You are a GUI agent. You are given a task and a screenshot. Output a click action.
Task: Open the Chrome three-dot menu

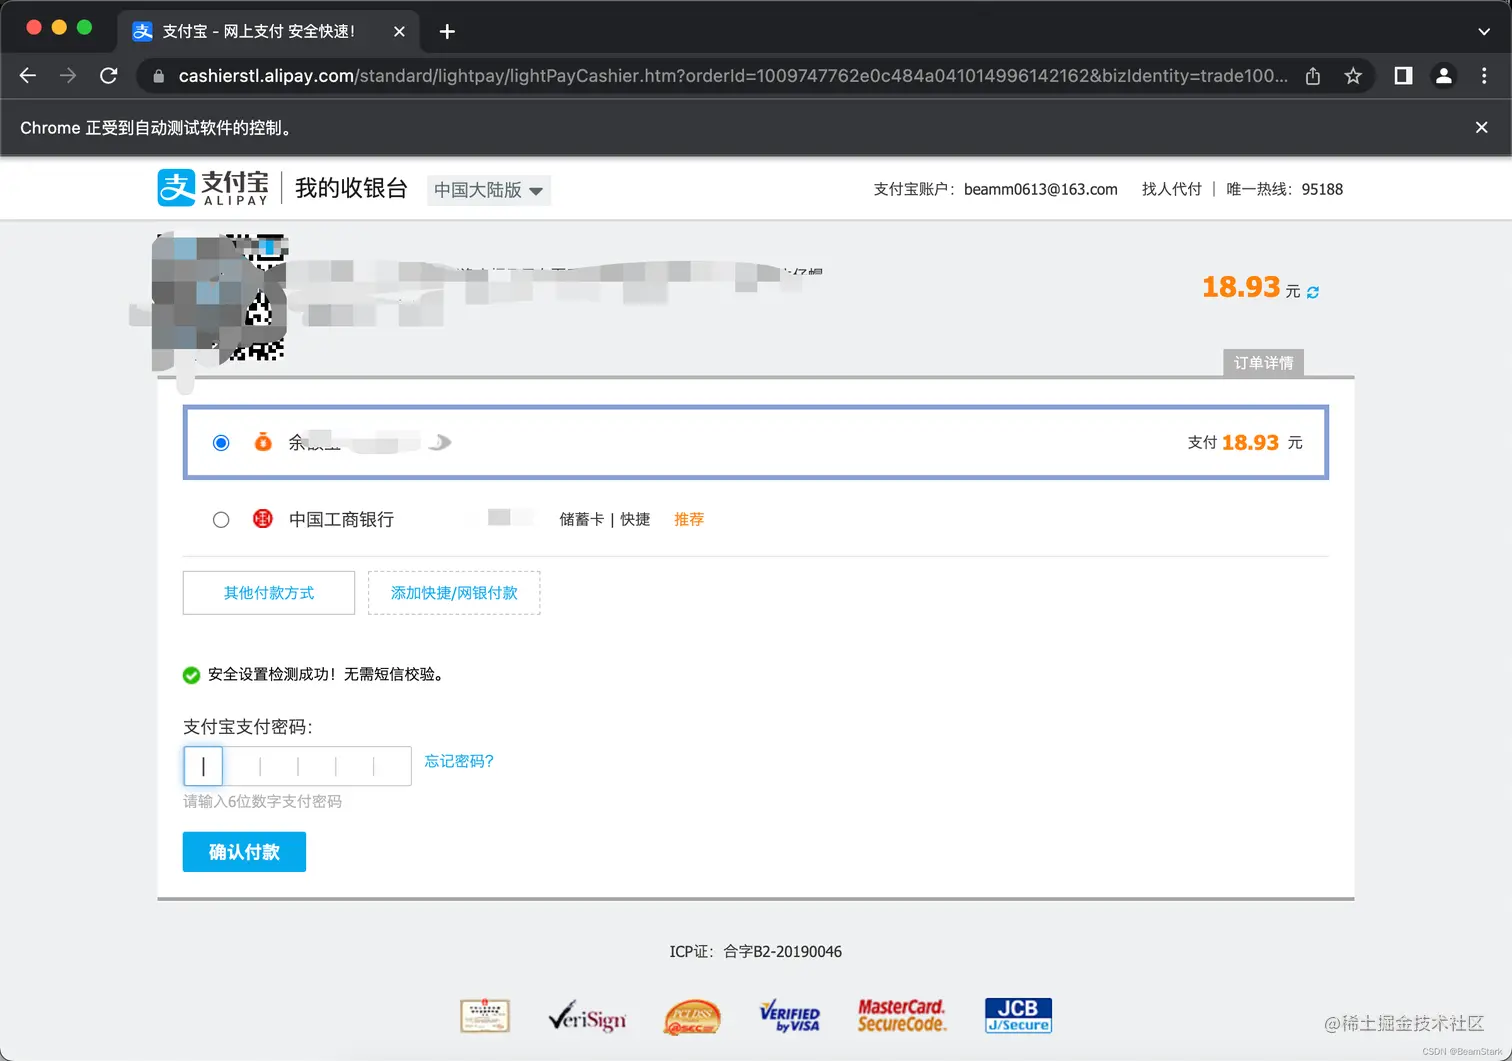click(x=1485, y=75)
